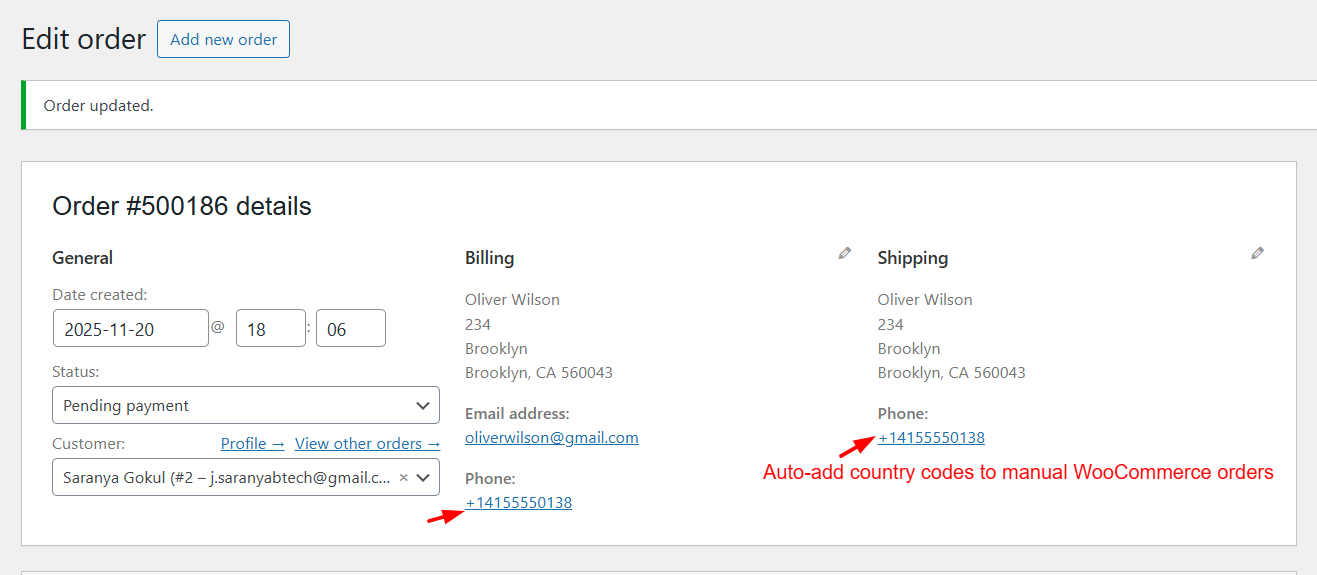Click the Edit order page title
Screen dimensions: 1317x575
click(x=83, y=40)
